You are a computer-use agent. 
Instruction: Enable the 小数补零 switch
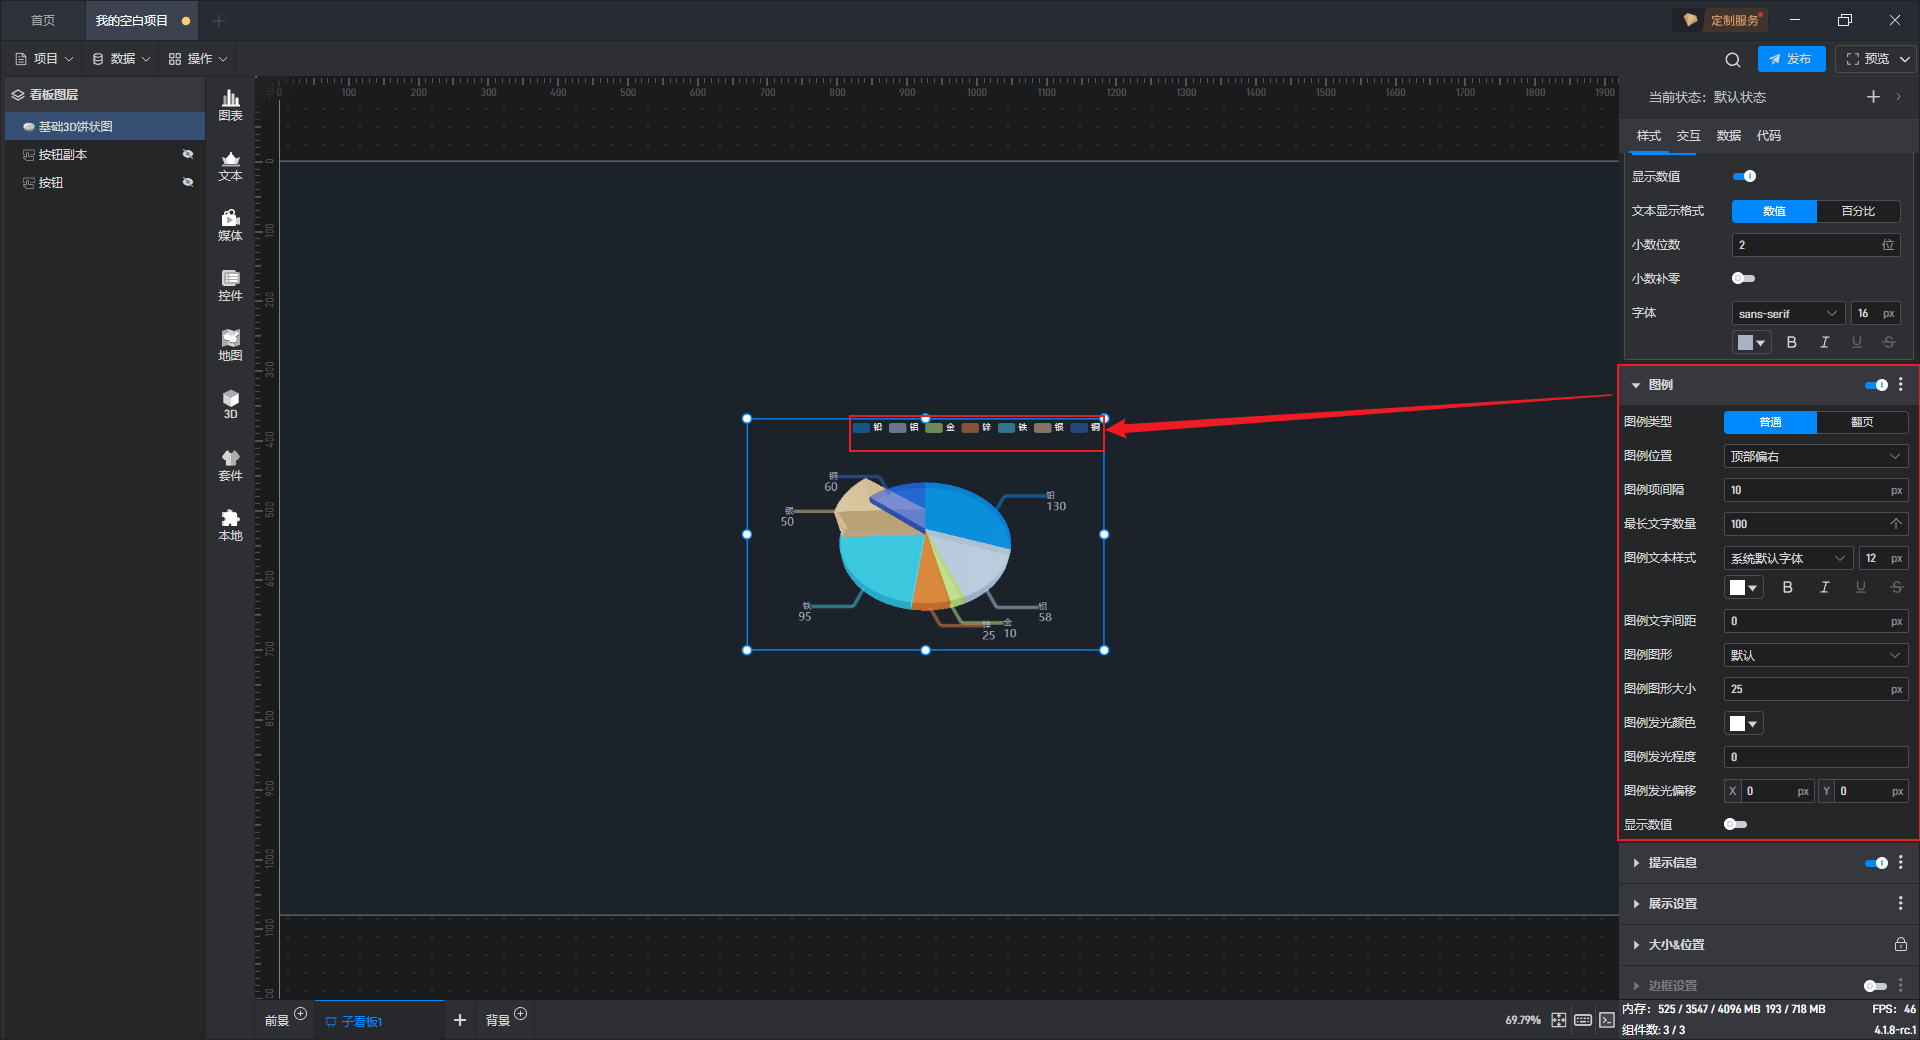(1744, 279)
